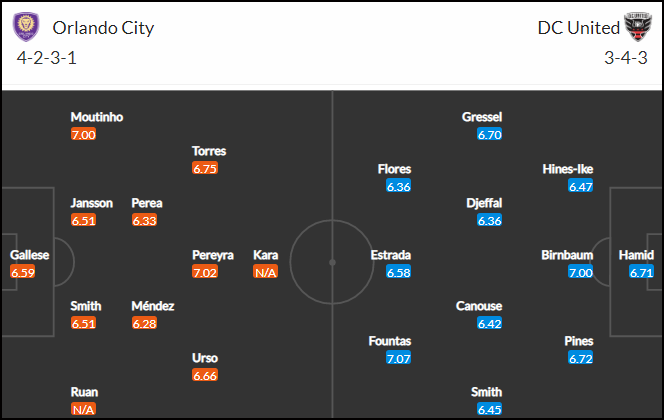This screenshot has width=664, height=420.
Task: Select player Hines-Ike
Action: pyautogui.click(x=567, y=169)
